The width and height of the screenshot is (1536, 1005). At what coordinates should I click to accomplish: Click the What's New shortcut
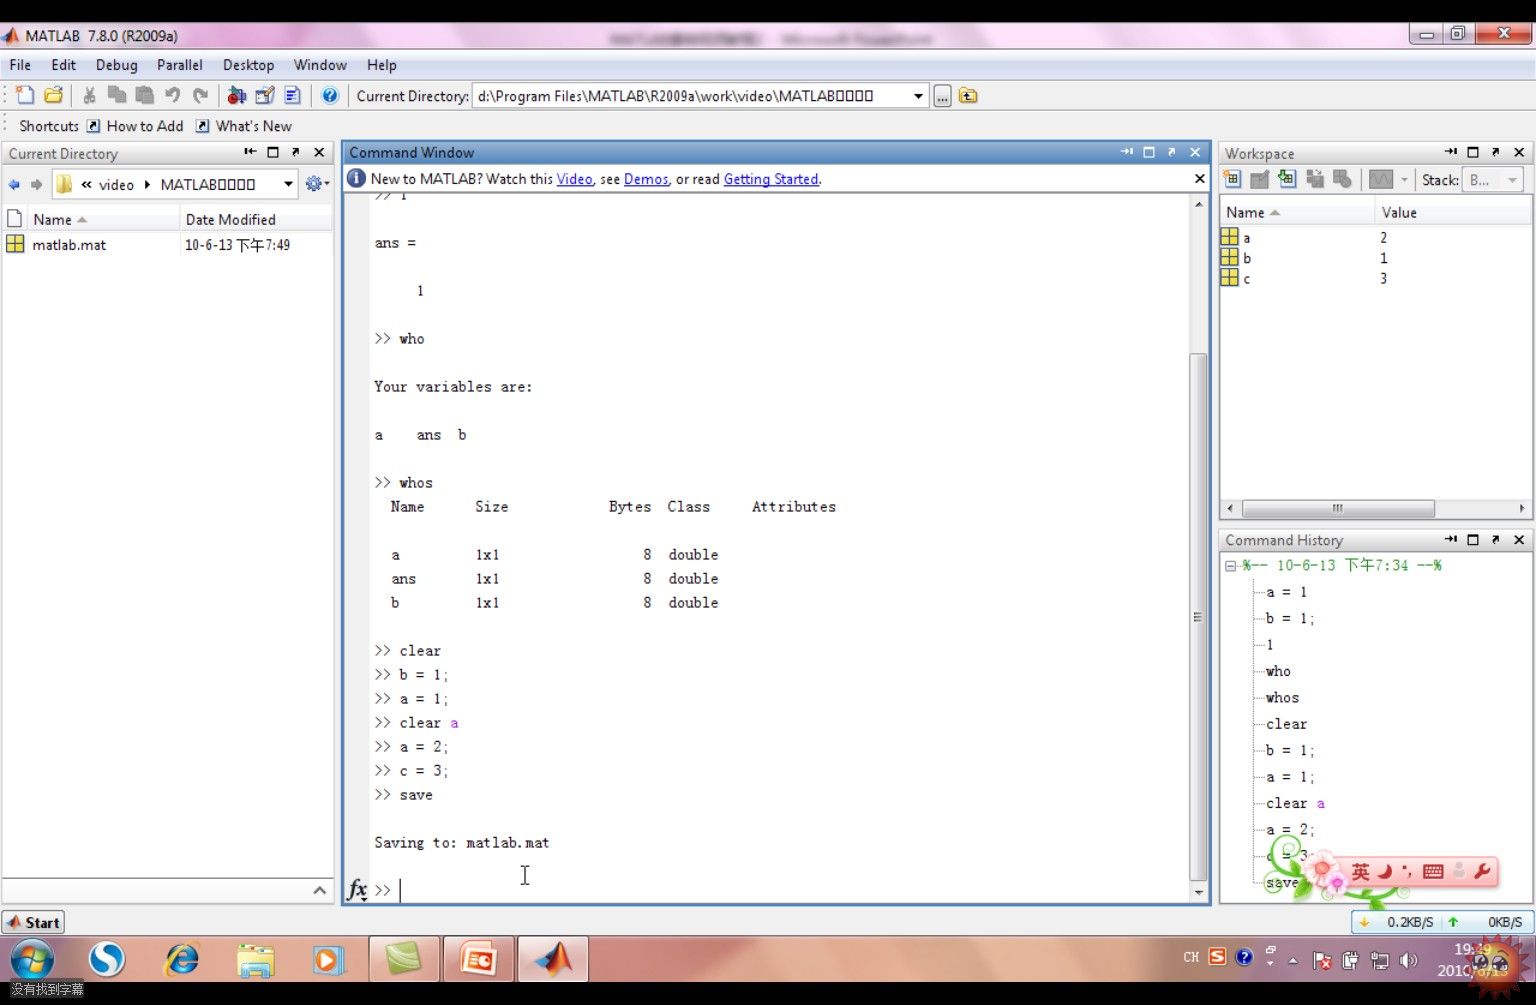pos(244,126)
